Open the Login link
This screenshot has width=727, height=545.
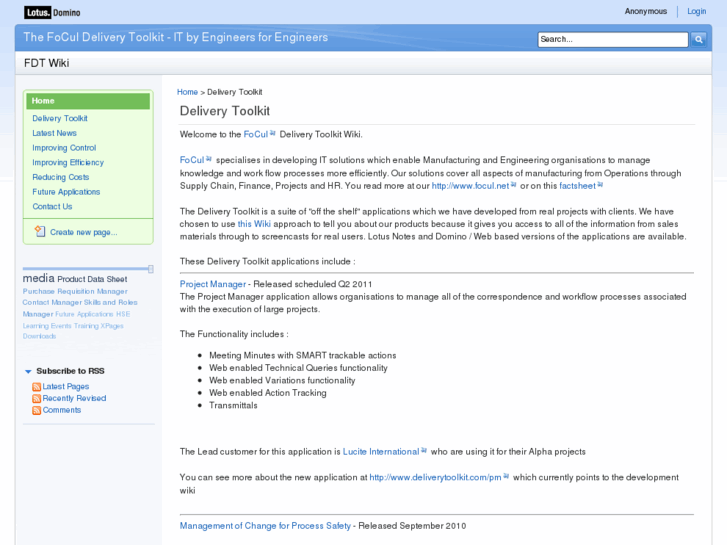[x=696, y=11]
